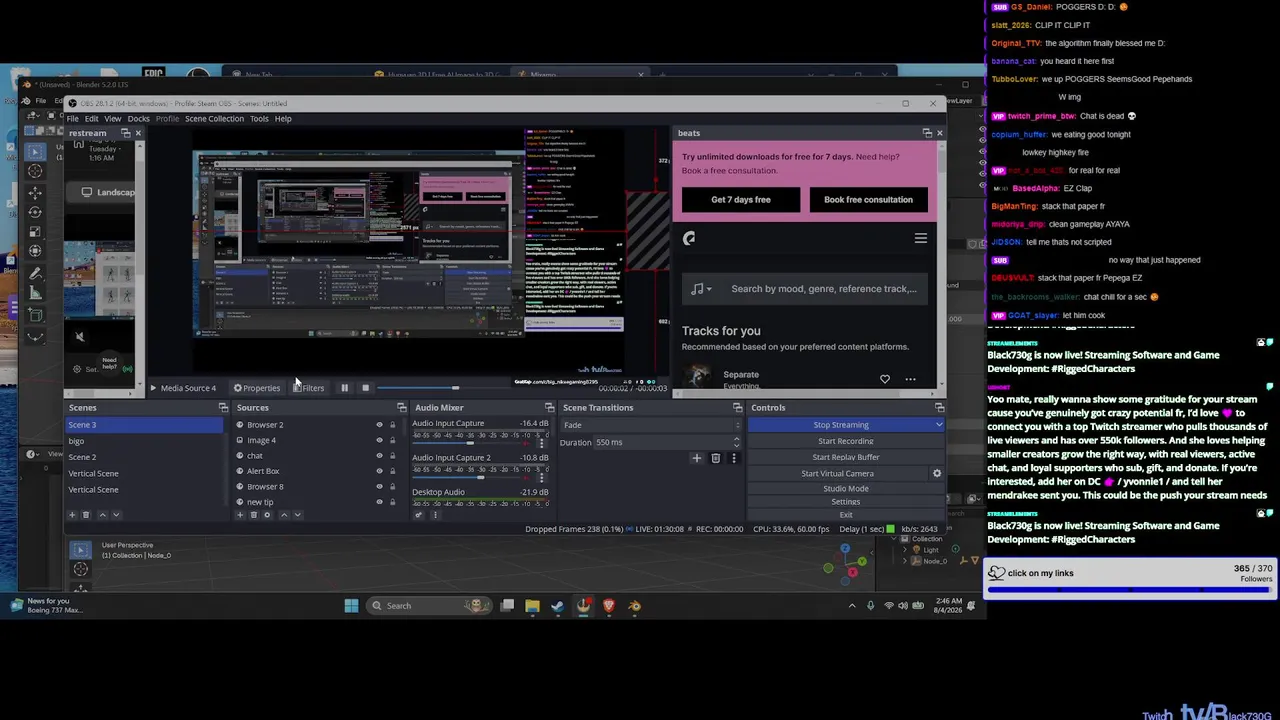Image resolution: width=1280 pixels, height=720 pixels.
Task: Expand Stop Streaming dropdown arrow
Action: [x=939, y=425]
